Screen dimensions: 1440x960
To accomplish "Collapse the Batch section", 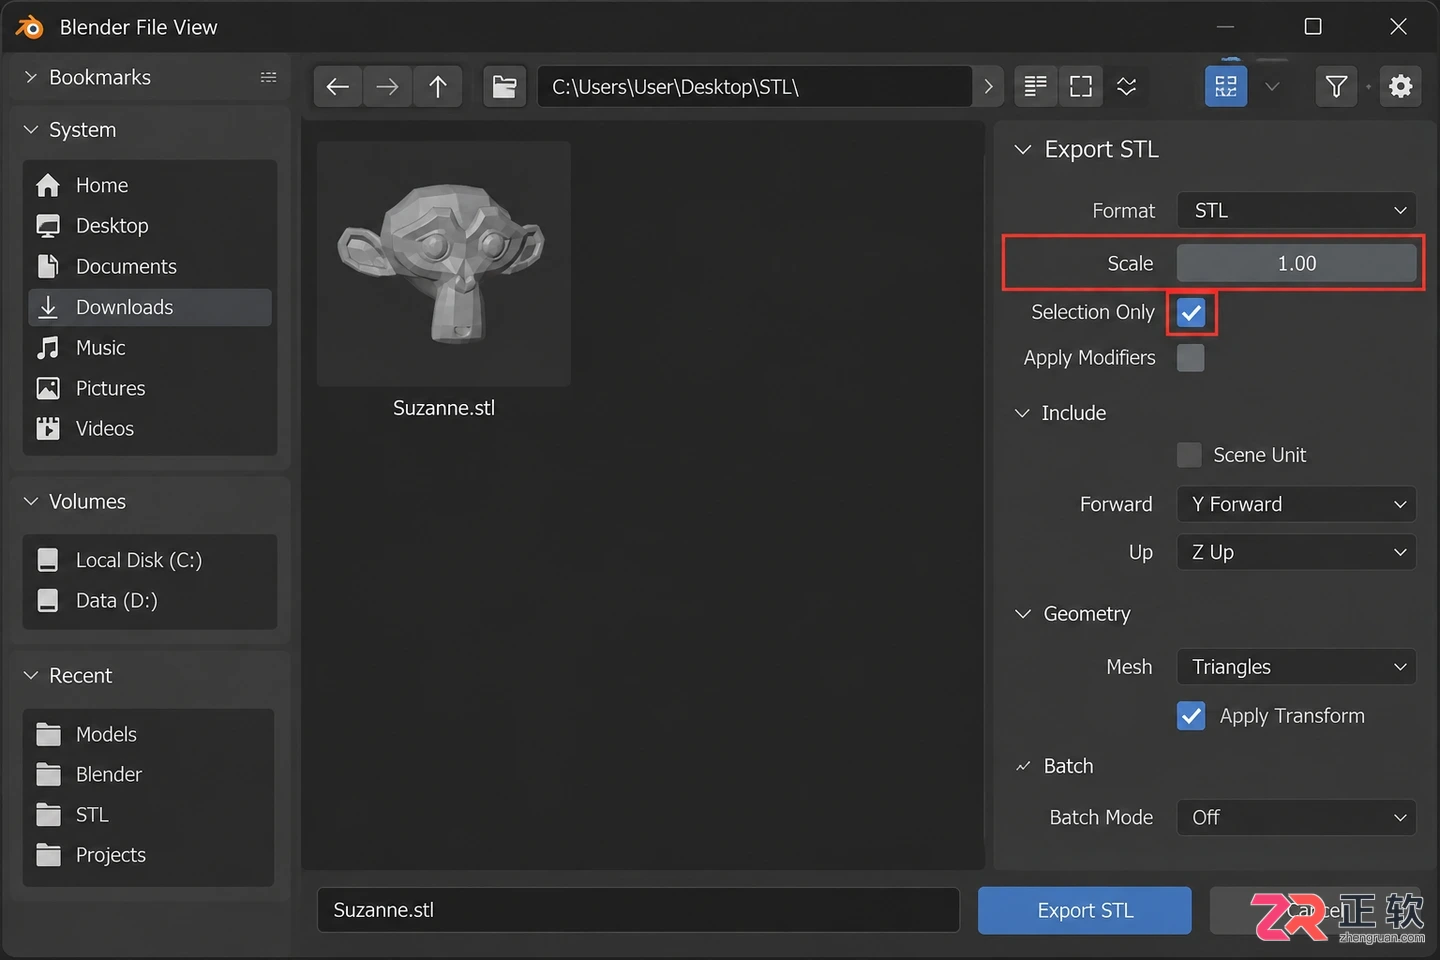I will tap(1022, 766).
